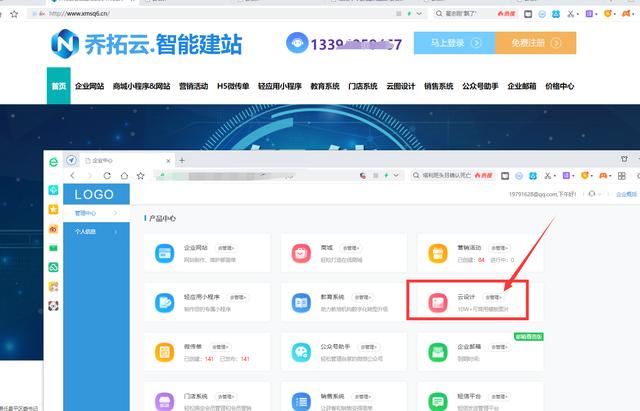Reload the page in the front browser window
Screen dimensions: 640x411
point(107,176)
